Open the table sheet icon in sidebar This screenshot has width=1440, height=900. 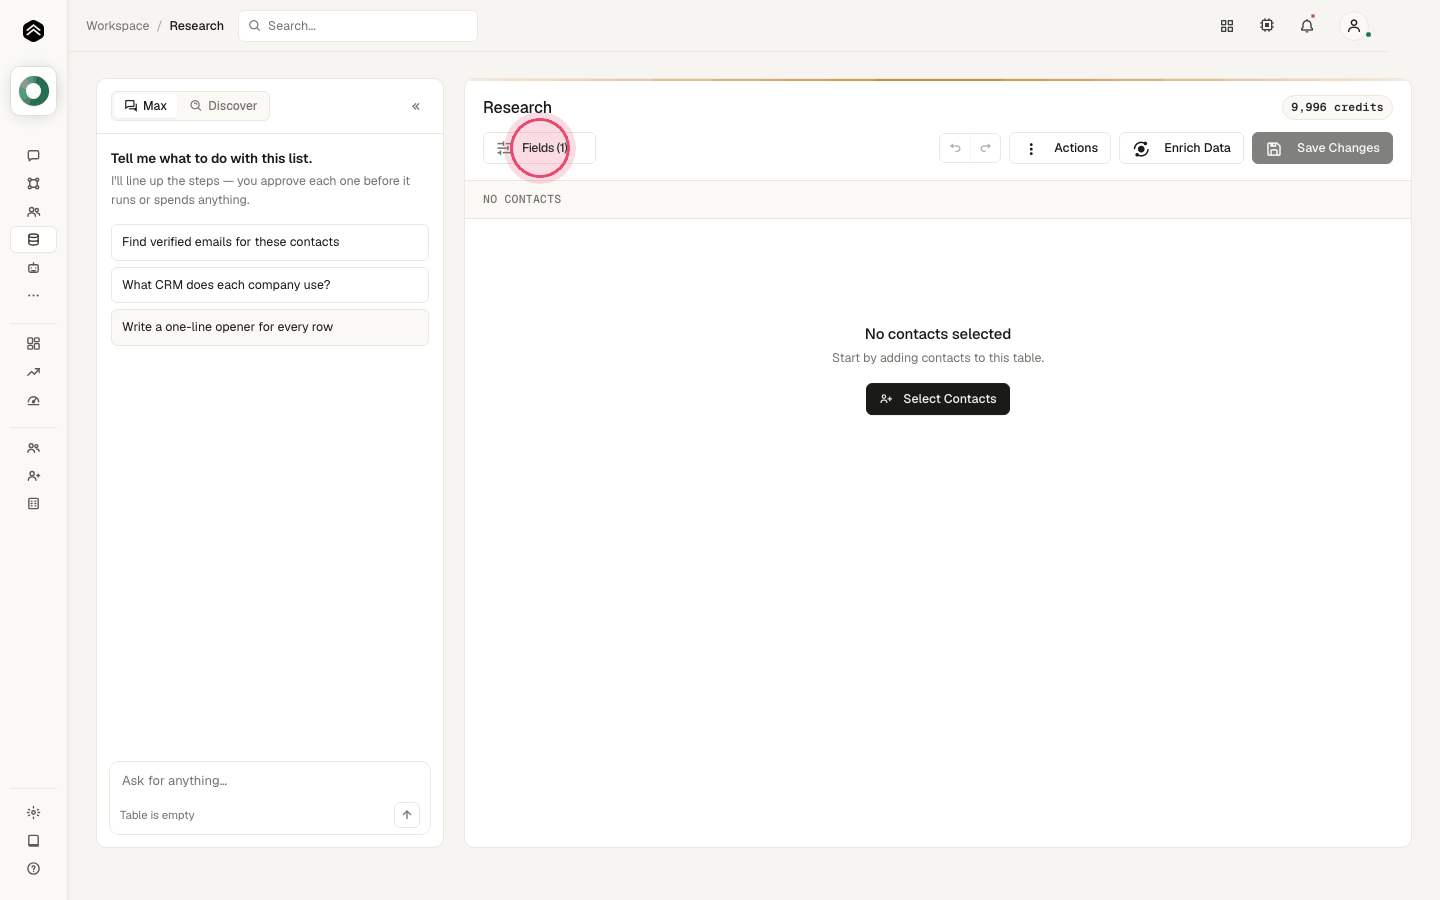point(33,504)
